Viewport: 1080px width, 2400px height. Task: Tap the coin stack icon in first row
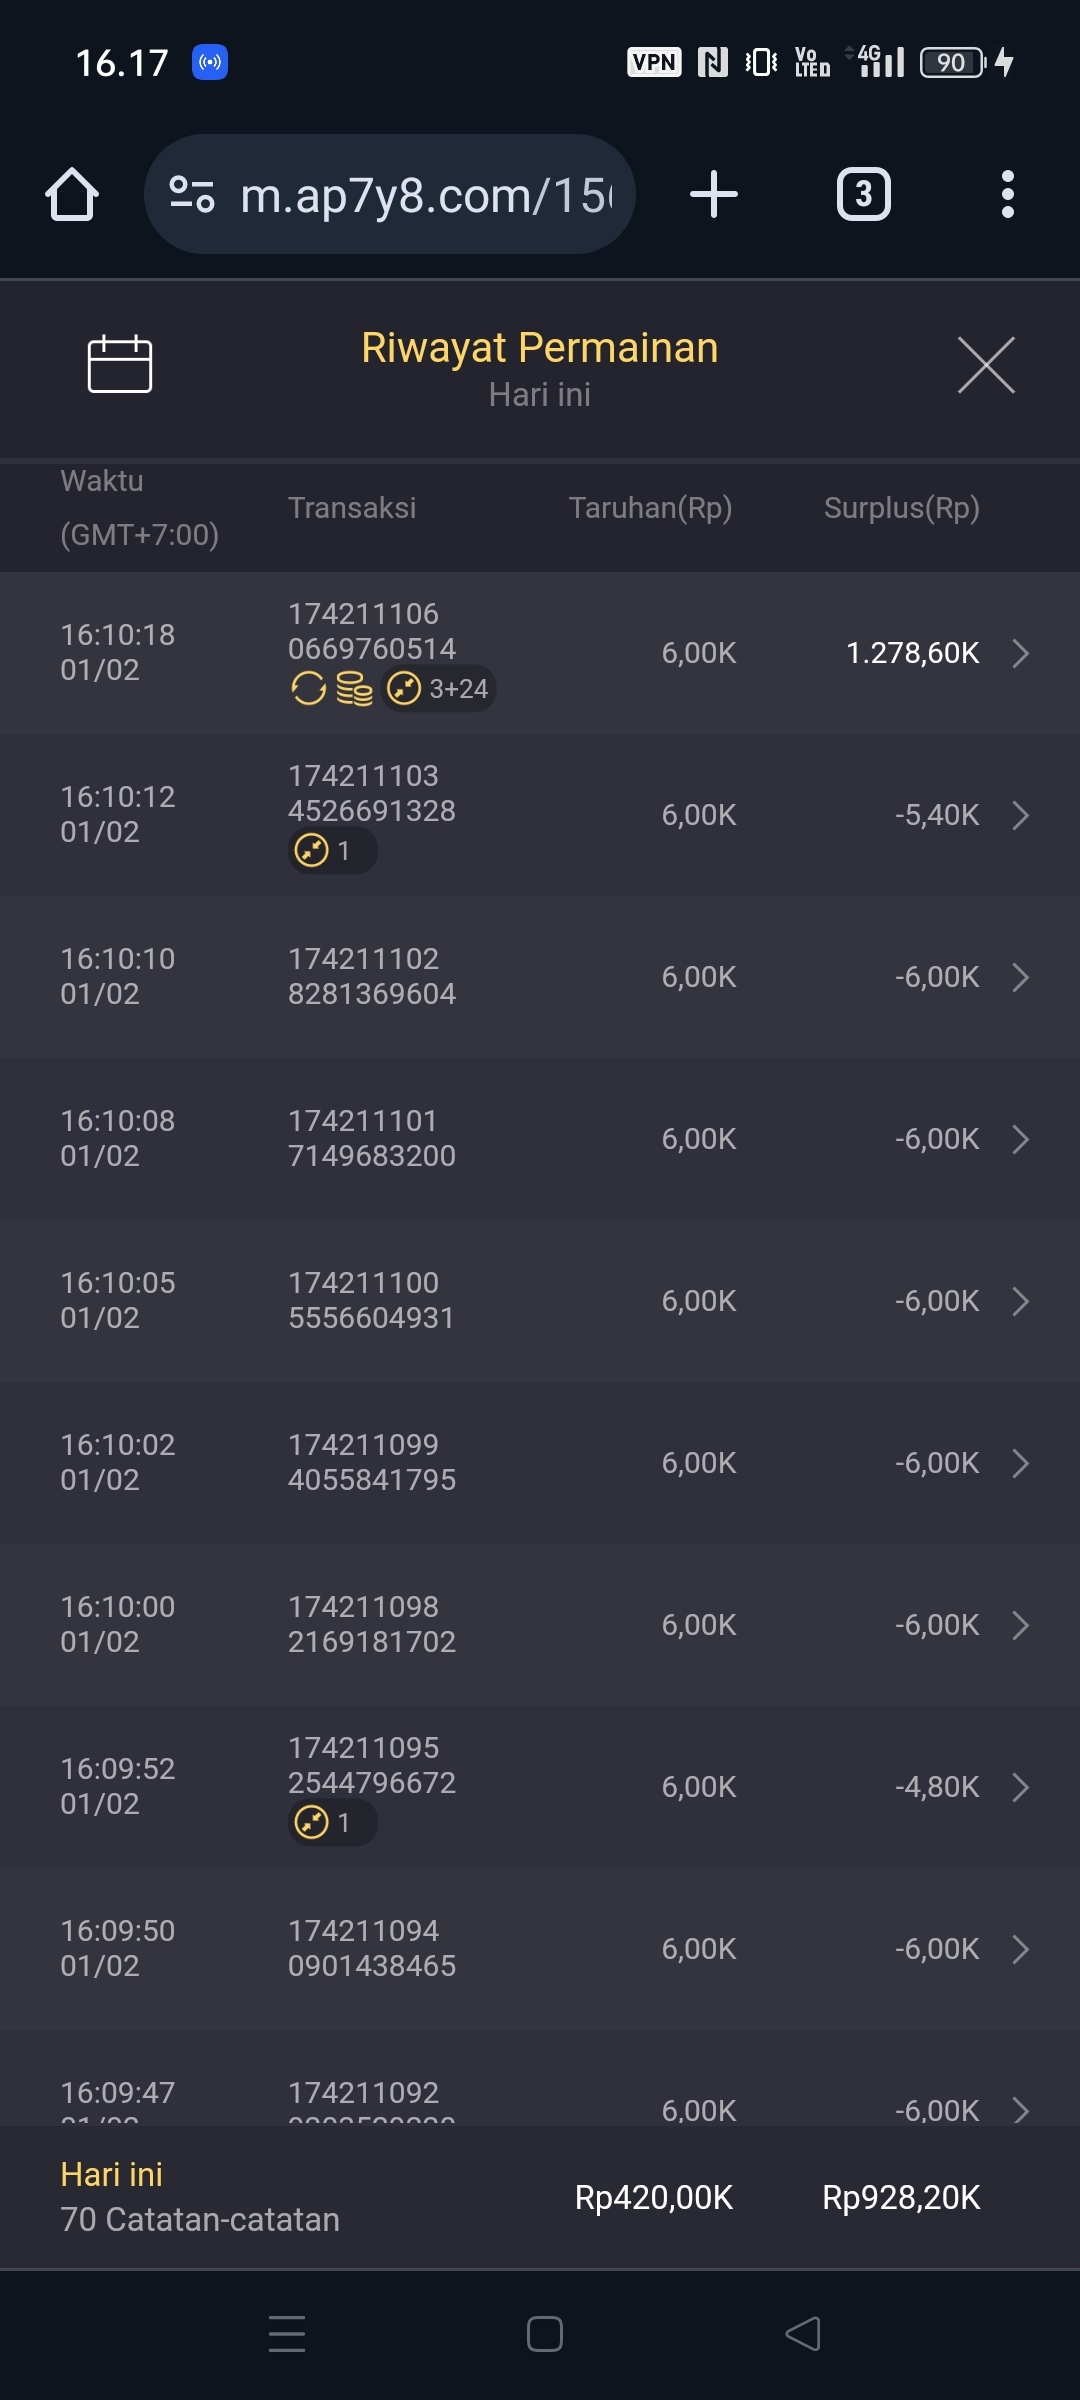pyautogui.click(x=354, y=689)
